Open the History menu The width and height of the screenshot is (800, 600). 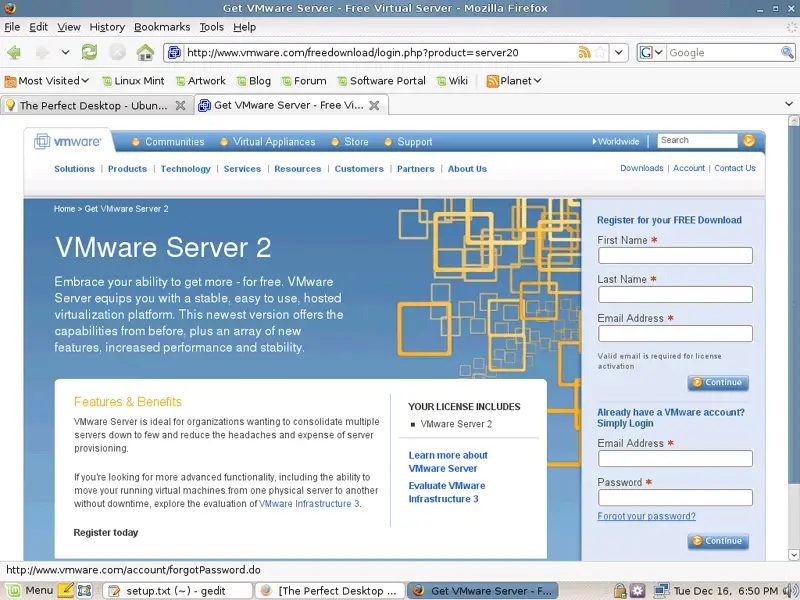click(x=107, y=27)
